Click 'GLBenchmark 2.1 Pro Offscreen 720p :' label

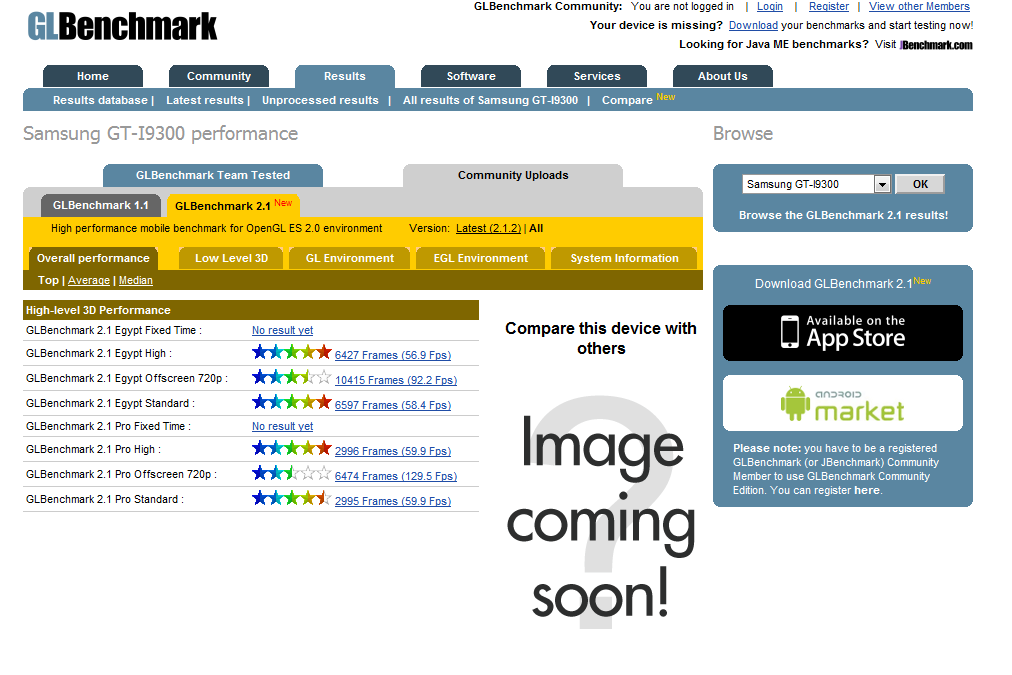pyautogui.click(x=121, y=474)
